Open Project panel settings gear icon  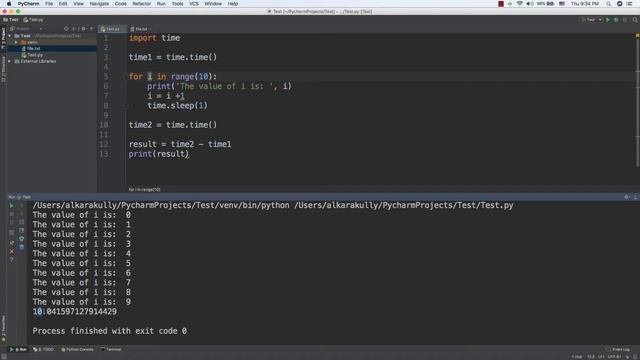(x=84, y=29)
